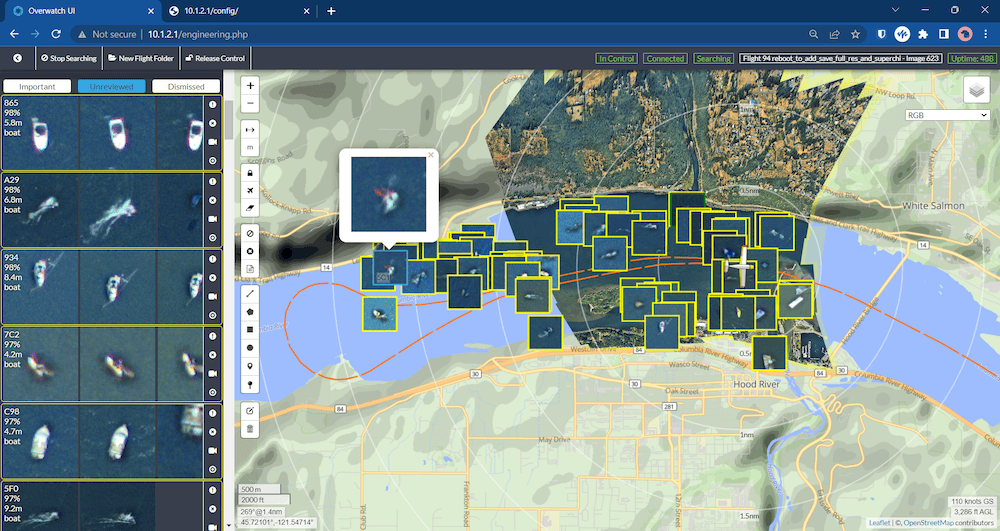Open middle thumbnail of detection A29

[117, 210]
